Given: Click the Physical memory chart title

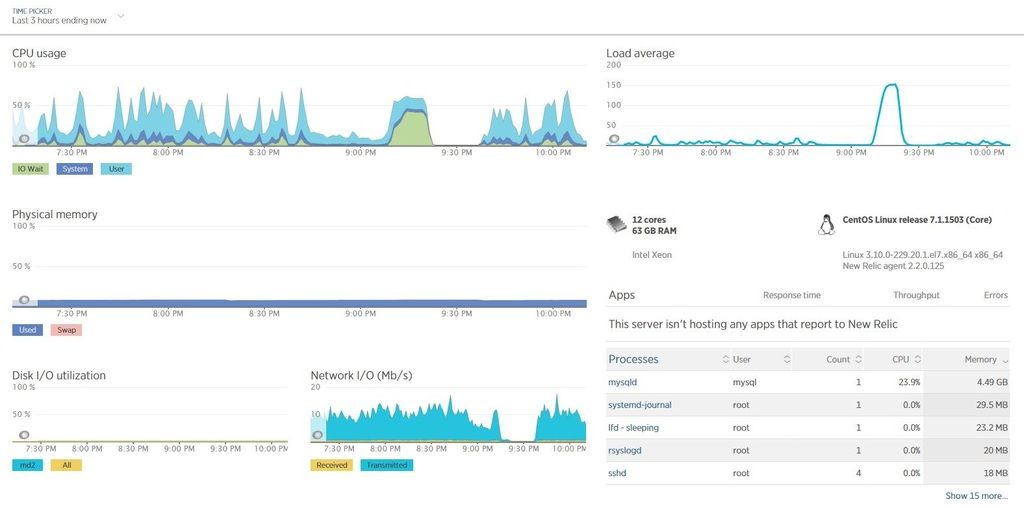Looking at the screenshot, I should point(55,214).
